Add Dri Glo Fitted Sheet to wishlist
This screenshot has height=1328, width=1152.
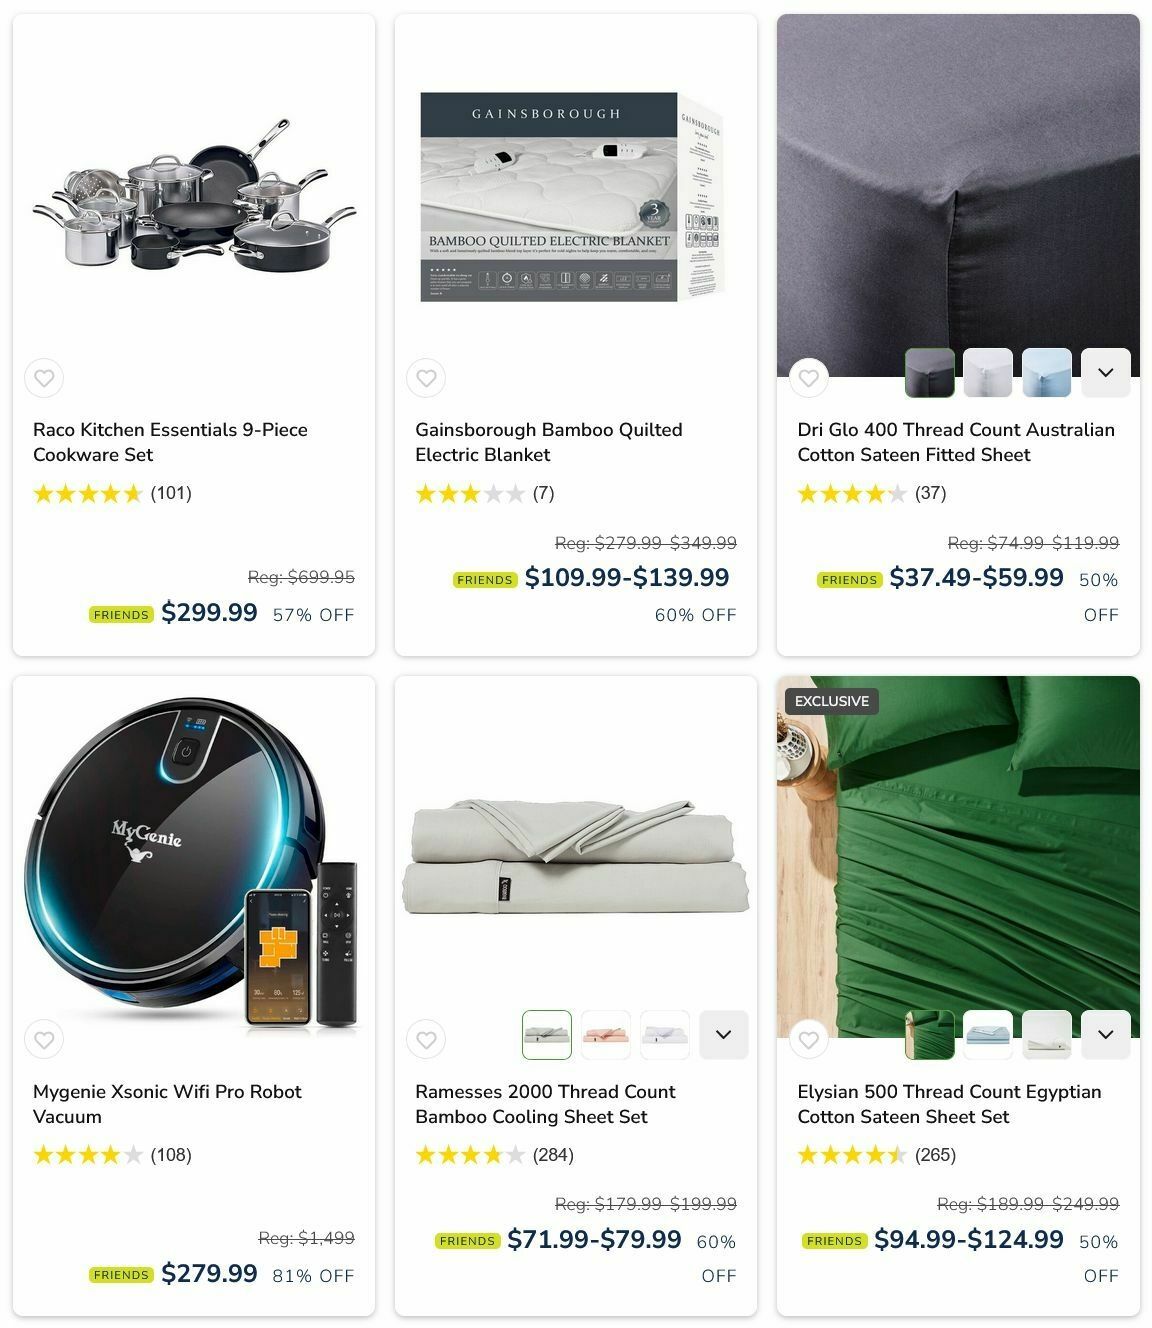point(808,378)
